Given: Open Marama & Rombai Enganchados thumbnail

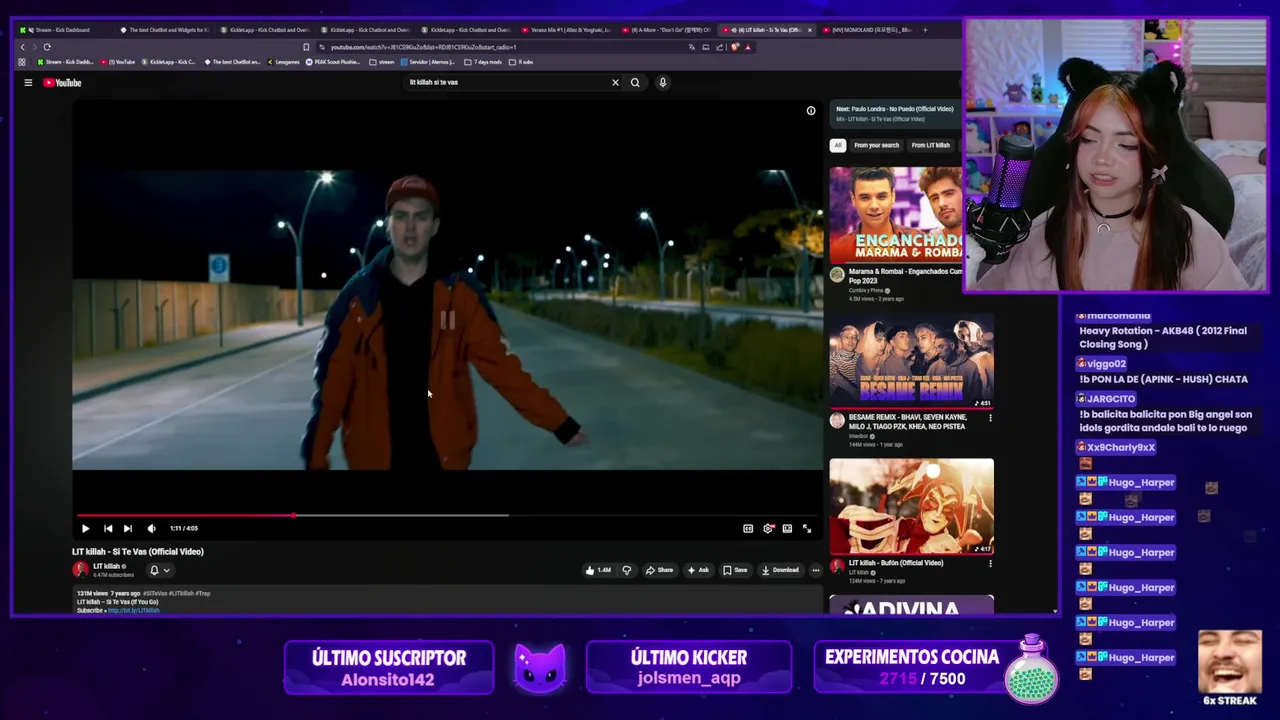Looking at the screenshot, I should click(896, 214).
